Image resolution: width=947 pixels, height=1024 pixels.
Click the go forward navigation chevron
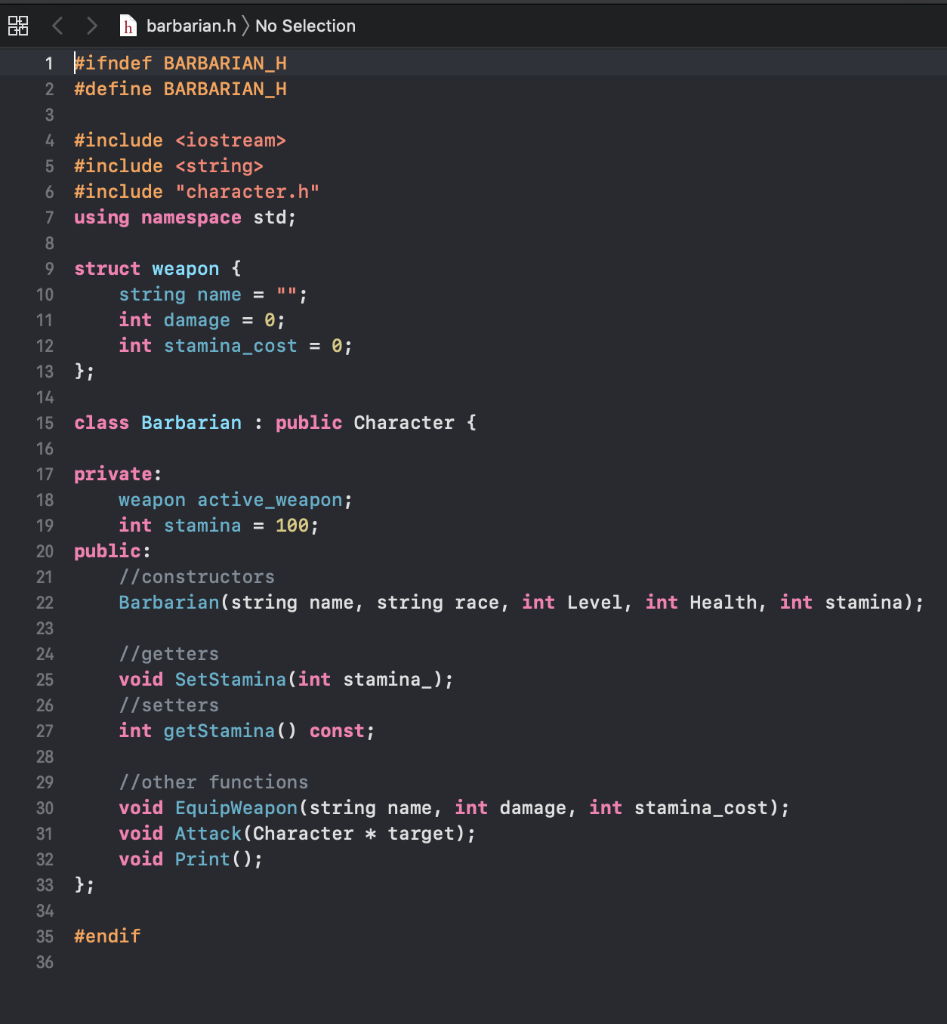(91, 25)
